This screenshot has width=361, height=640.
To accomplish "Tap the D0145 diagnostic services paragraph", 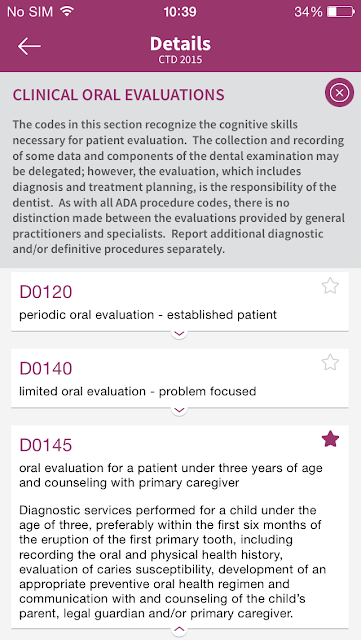I will (171, 562).
